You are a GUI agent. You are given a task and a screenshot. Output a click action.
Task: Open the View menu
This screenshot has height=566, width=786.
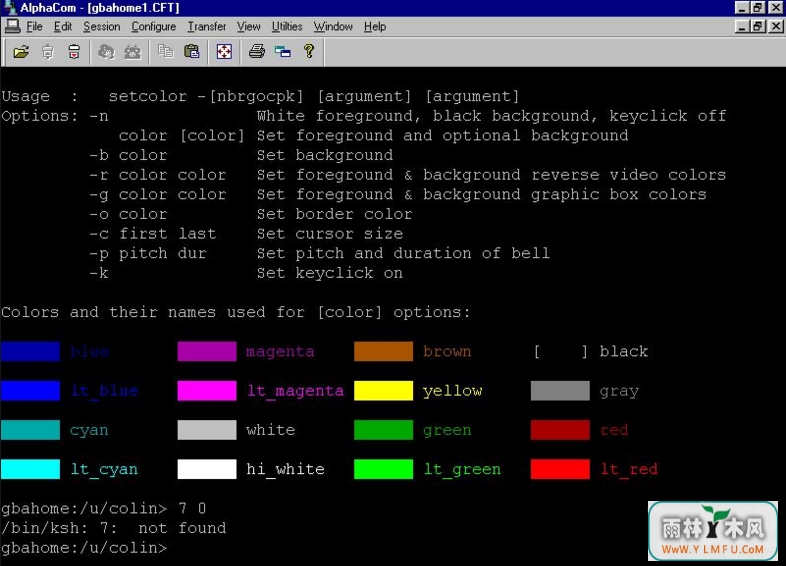coord(249,27)
